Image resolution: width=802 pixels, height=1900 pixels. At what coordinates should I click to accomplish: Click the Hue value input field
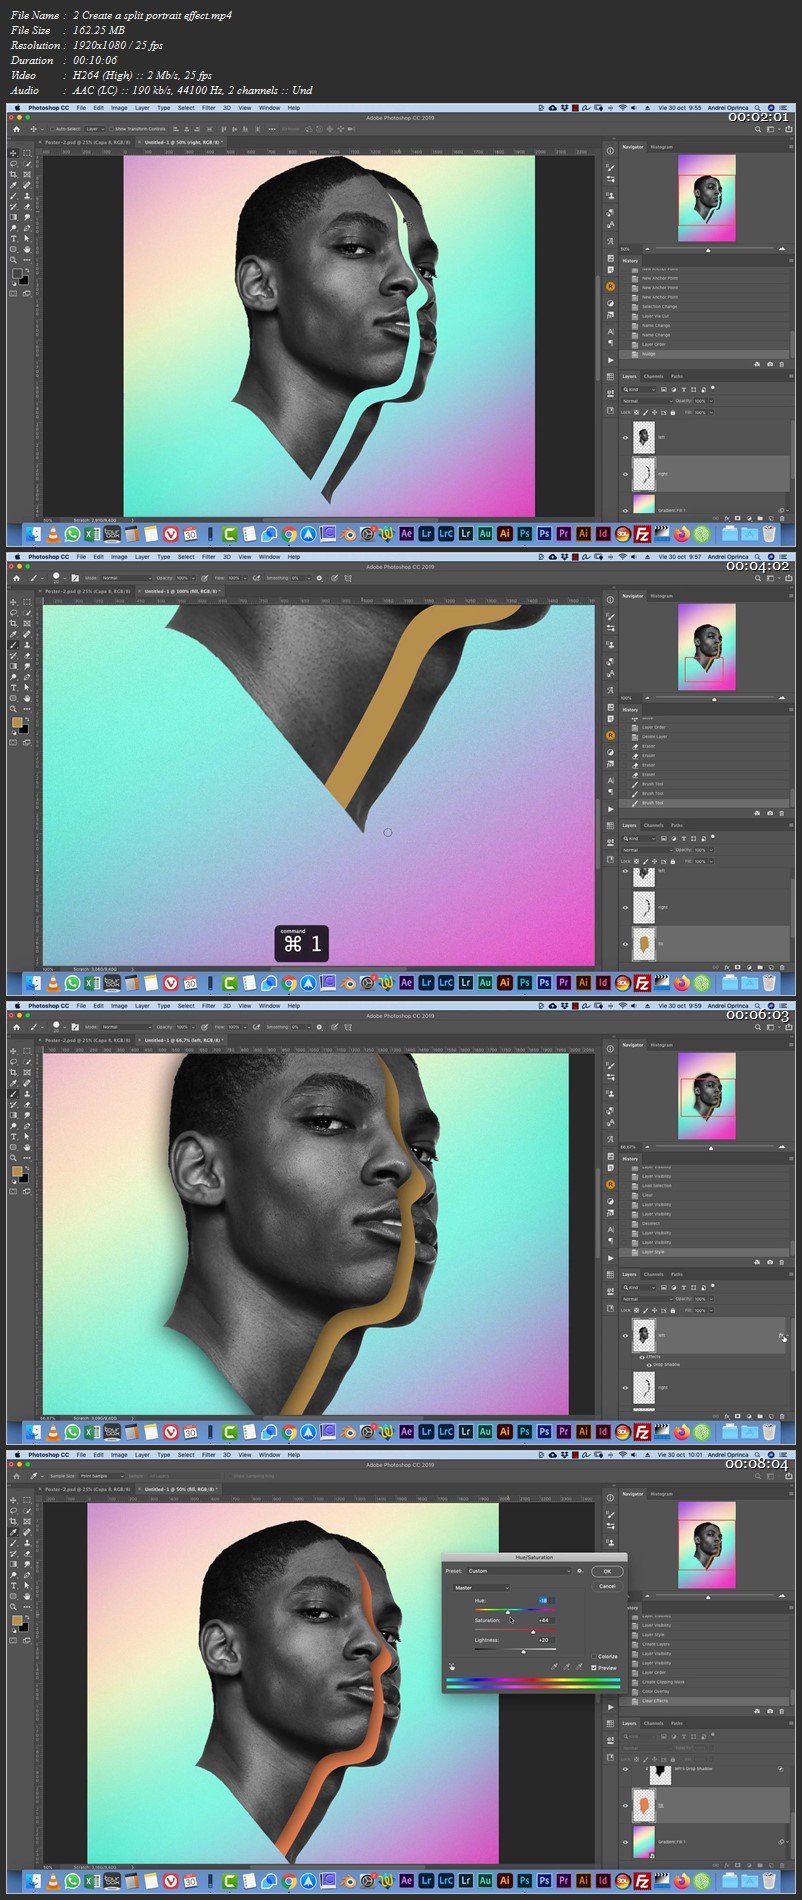pos(547,1600)
